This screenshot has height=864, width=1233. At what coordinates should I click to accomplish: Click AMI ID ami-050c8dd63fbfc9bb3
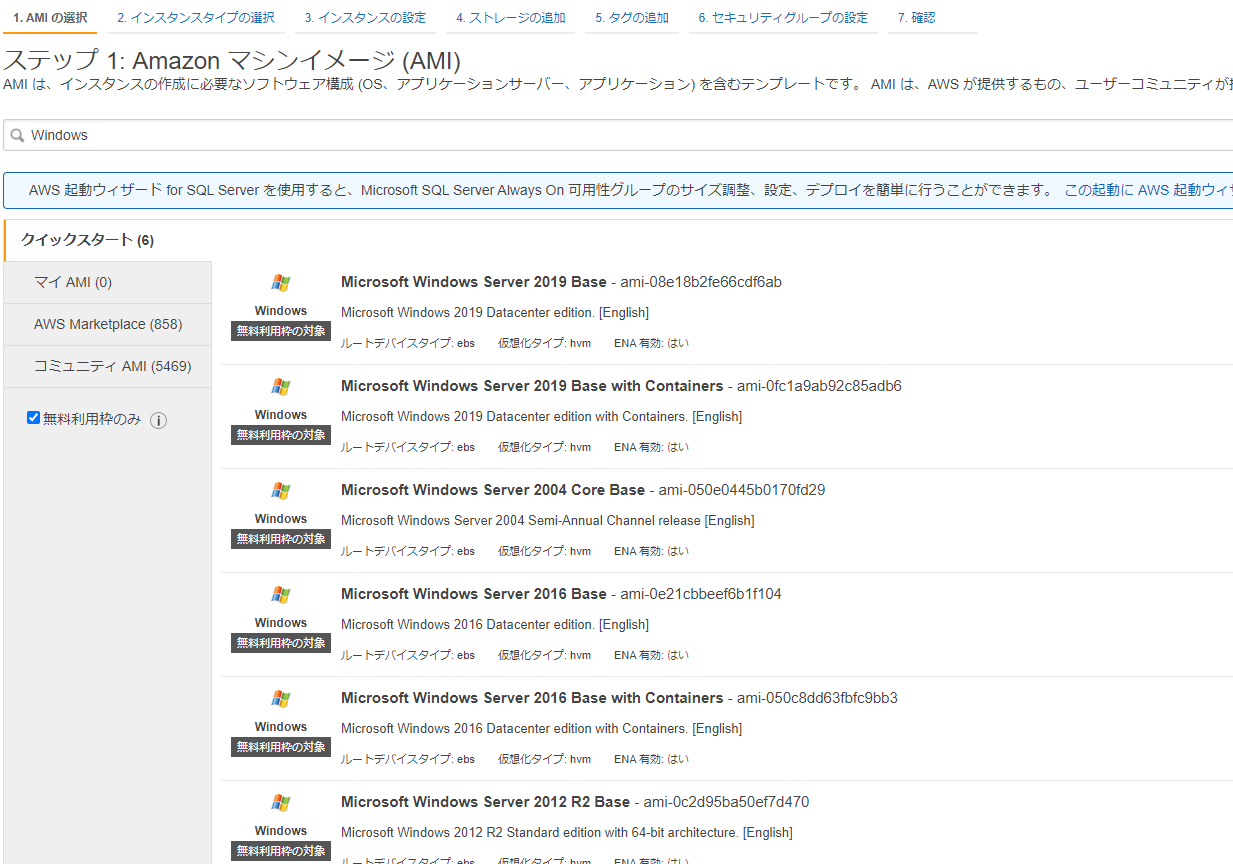point(817,698)
